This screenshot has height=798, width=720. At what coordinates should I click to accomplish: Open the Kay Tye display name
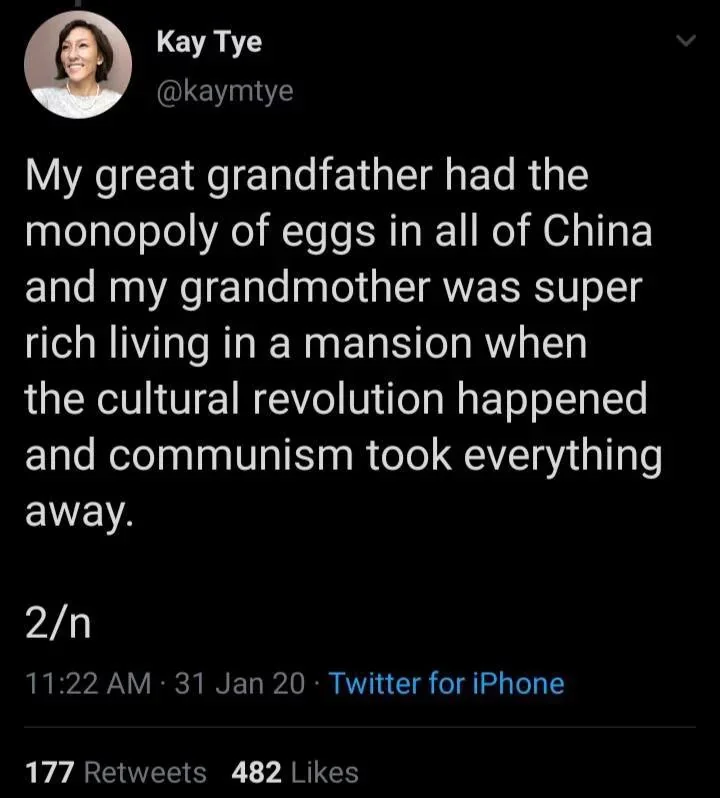[209, 42]
